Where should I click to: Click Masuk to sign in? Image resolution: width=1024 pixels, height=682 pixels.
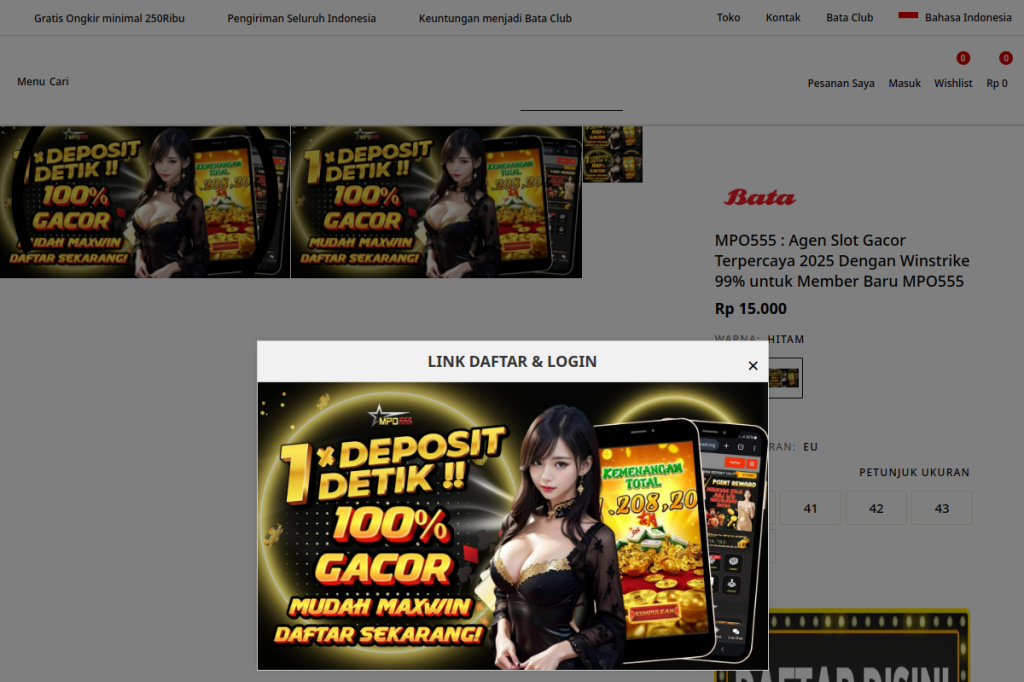click(904, 83)
